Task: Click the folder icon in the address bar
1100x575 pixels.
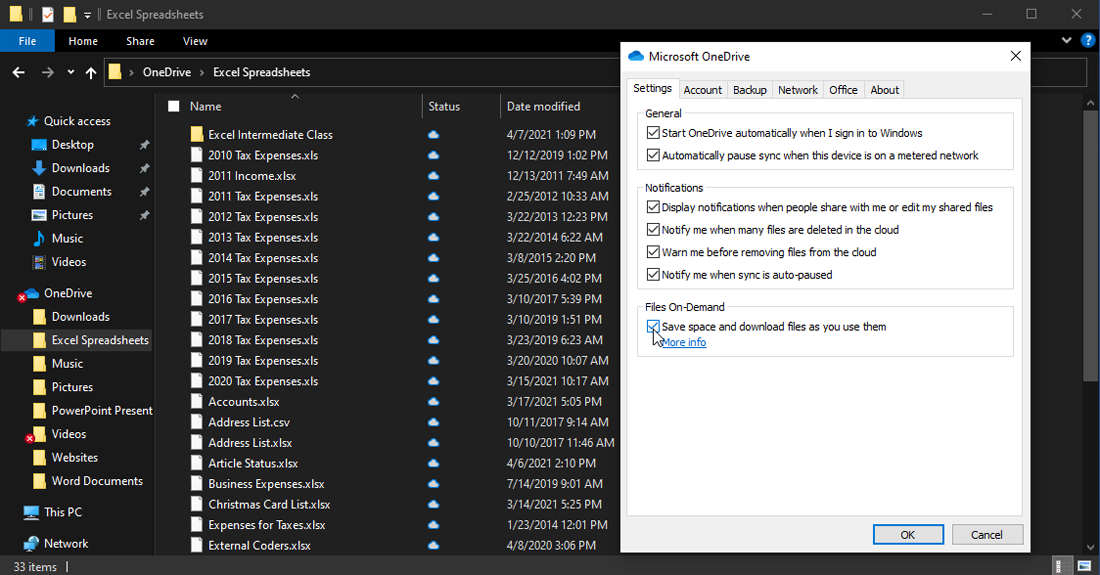Action: pyautogui.click(x=115, y=72)
